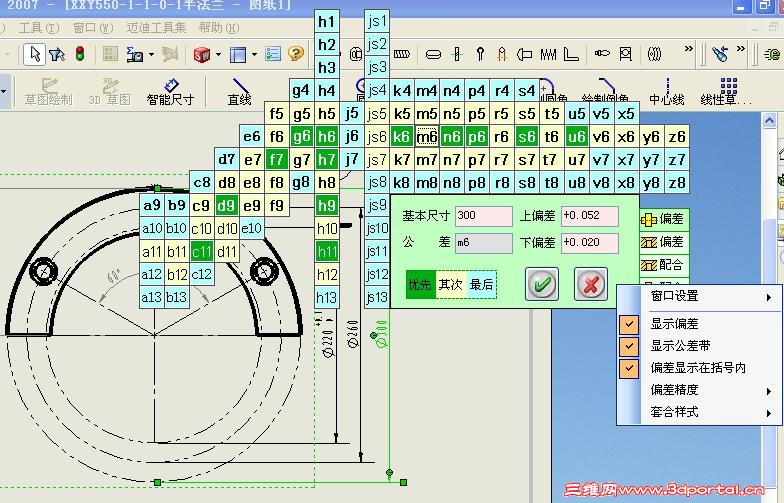Screen dimensions: 784x503
Task: Choose tolerance cell js6
Action: tap(376, 136)
